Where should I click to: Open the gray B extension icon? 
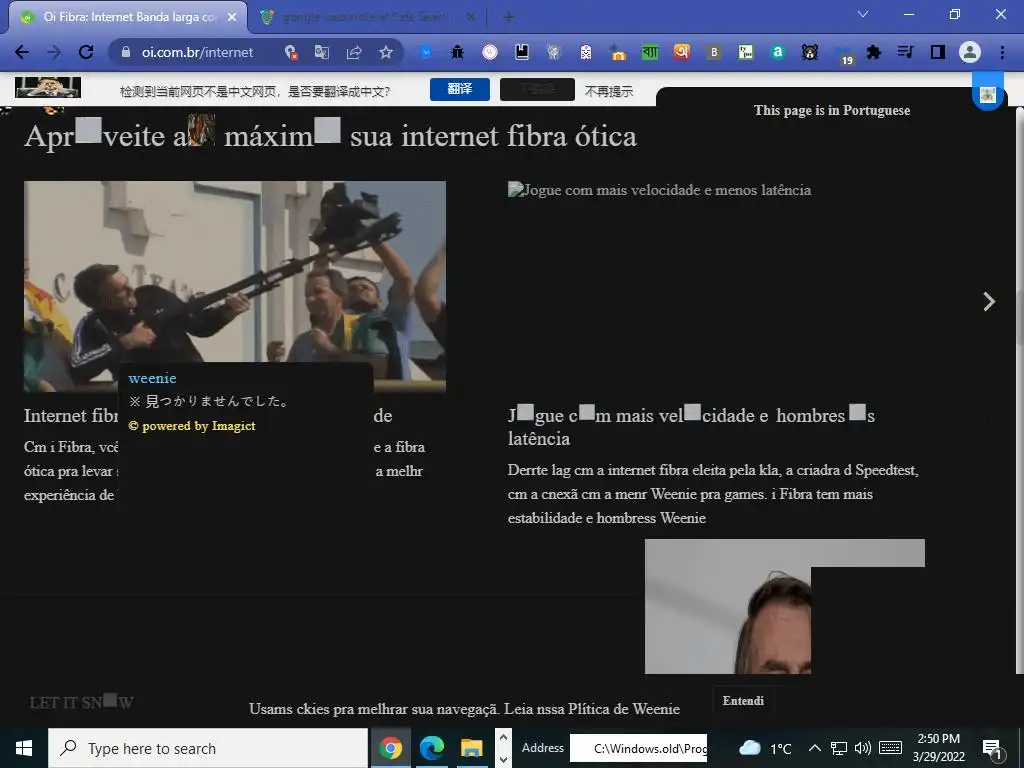pyautogui.click(x=714, y=52)
